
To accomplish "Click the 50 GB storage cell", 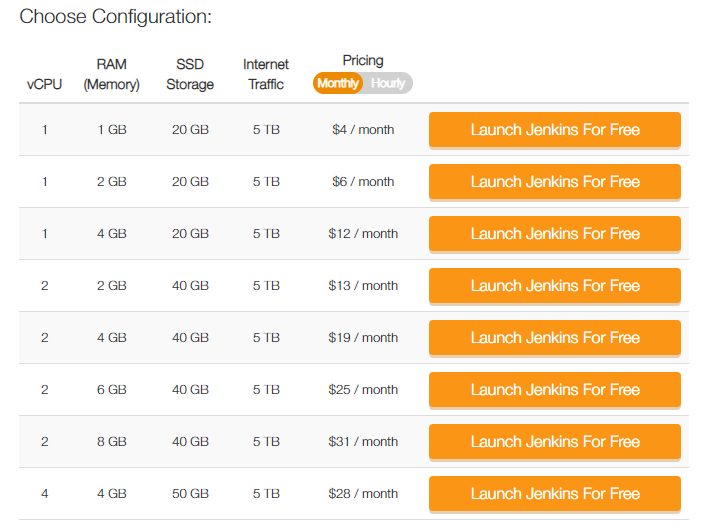I will 190,493.
